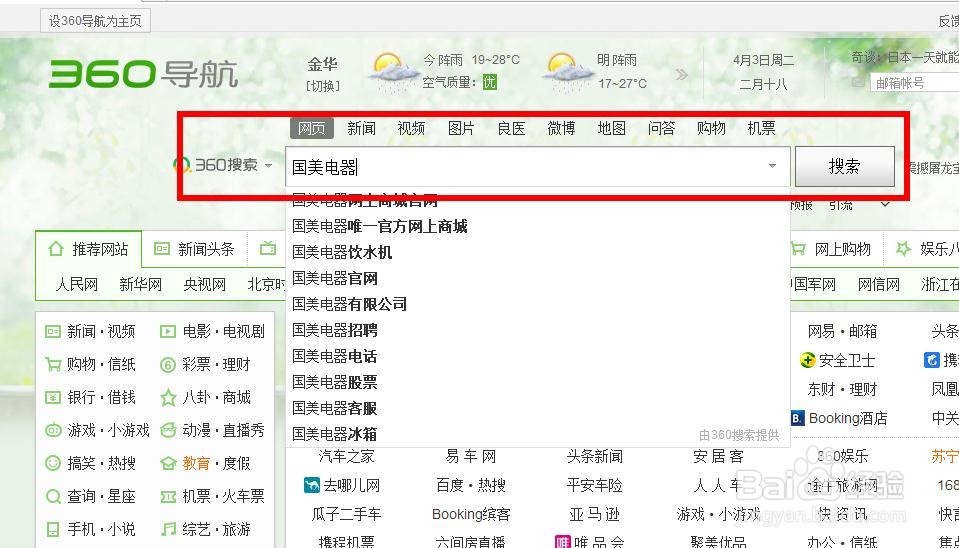Switch to the 视频 search tab
Viewport: 959px width, 548px height.
tap(411, 128)
